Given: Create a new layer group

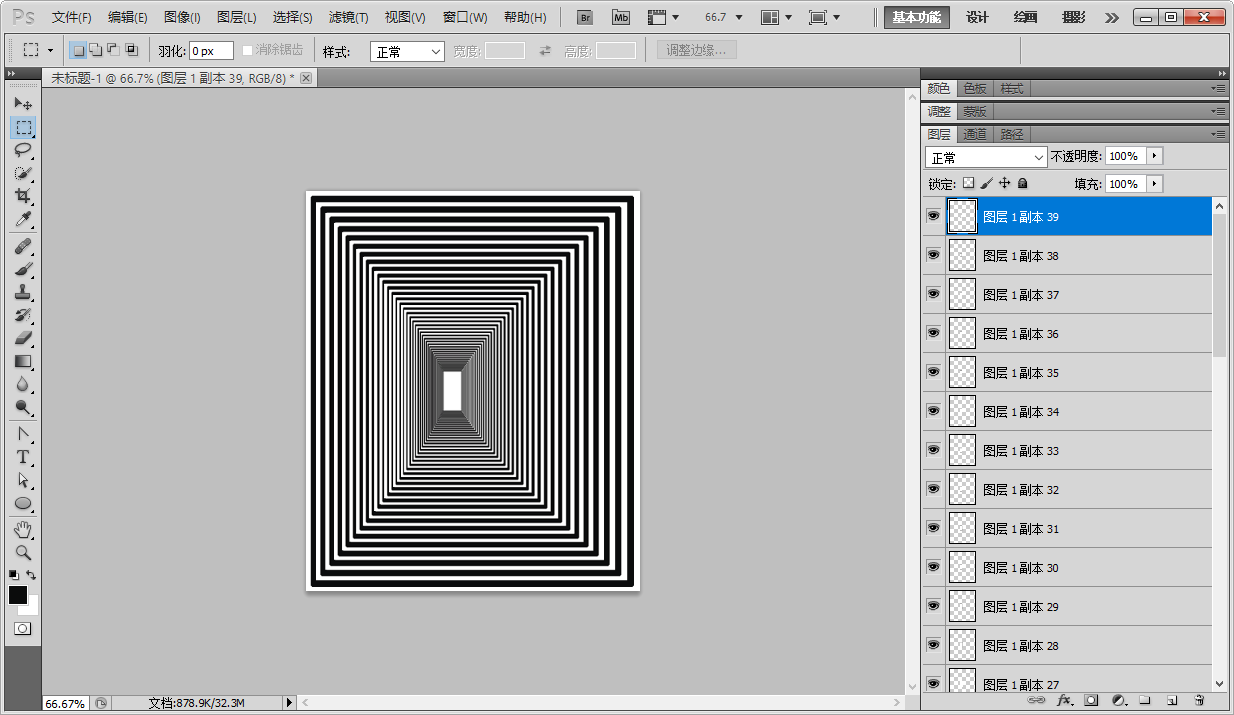Looking at the screenshot, I should [x=1145, y=700].
